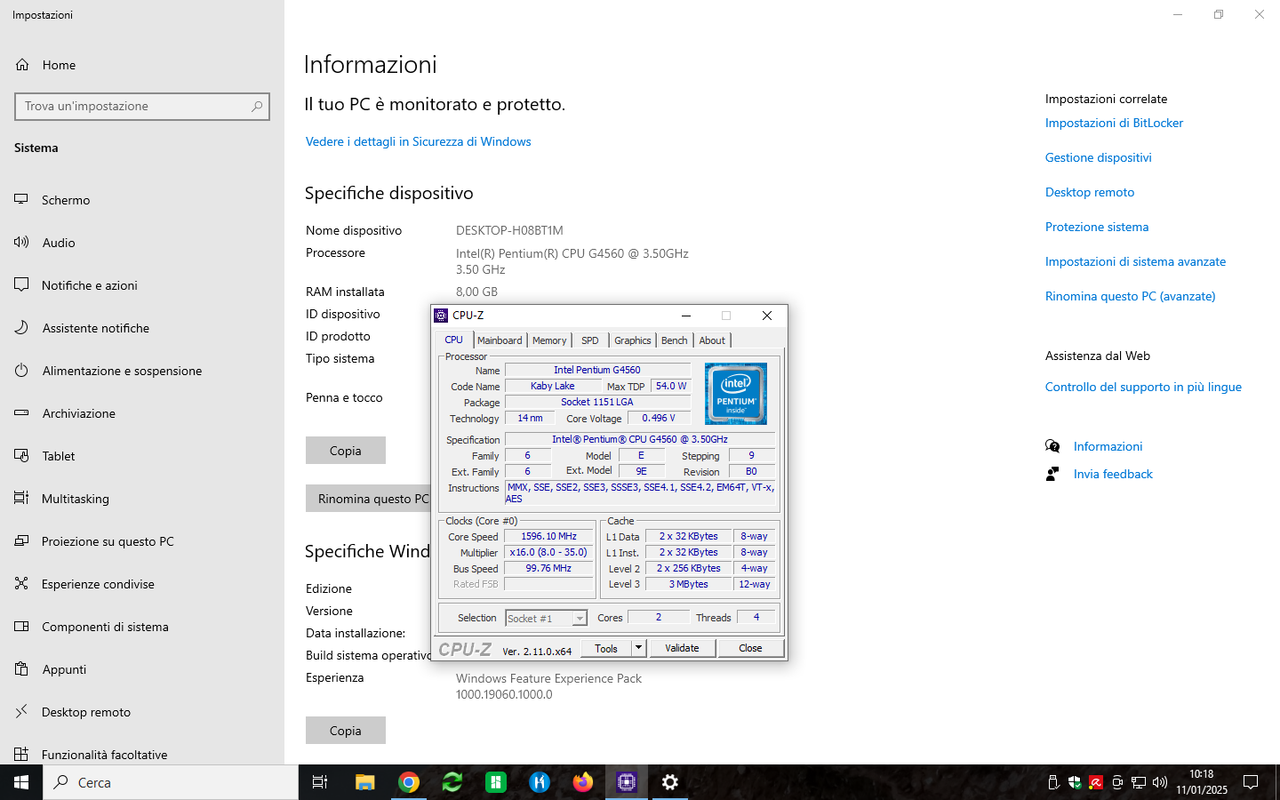The height and width of the screenshot is (800, 1280).
Task: Open Google Chrome from taskbar
Action: [x=408, y=782]
